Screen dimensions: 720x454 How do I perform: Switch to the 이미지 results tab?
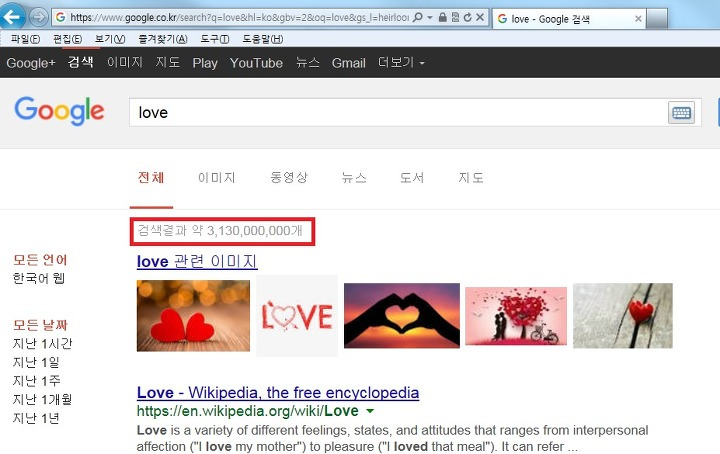pyautogui.click(x=217, y=178)
